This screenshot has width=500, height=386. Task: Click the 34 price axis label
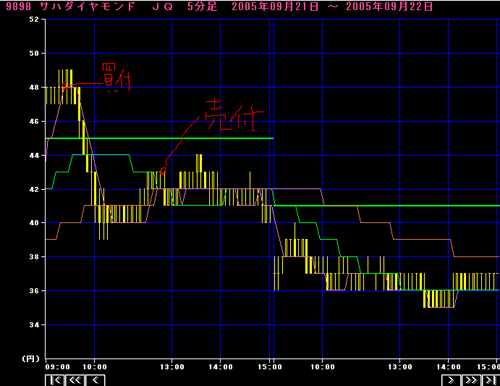point(34,325)
